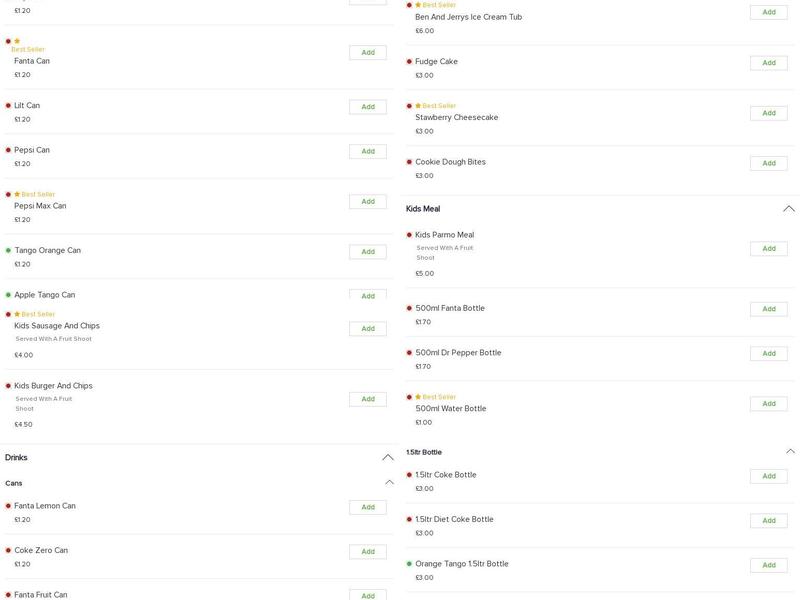Add Fanta Can to order

[367, 52]
